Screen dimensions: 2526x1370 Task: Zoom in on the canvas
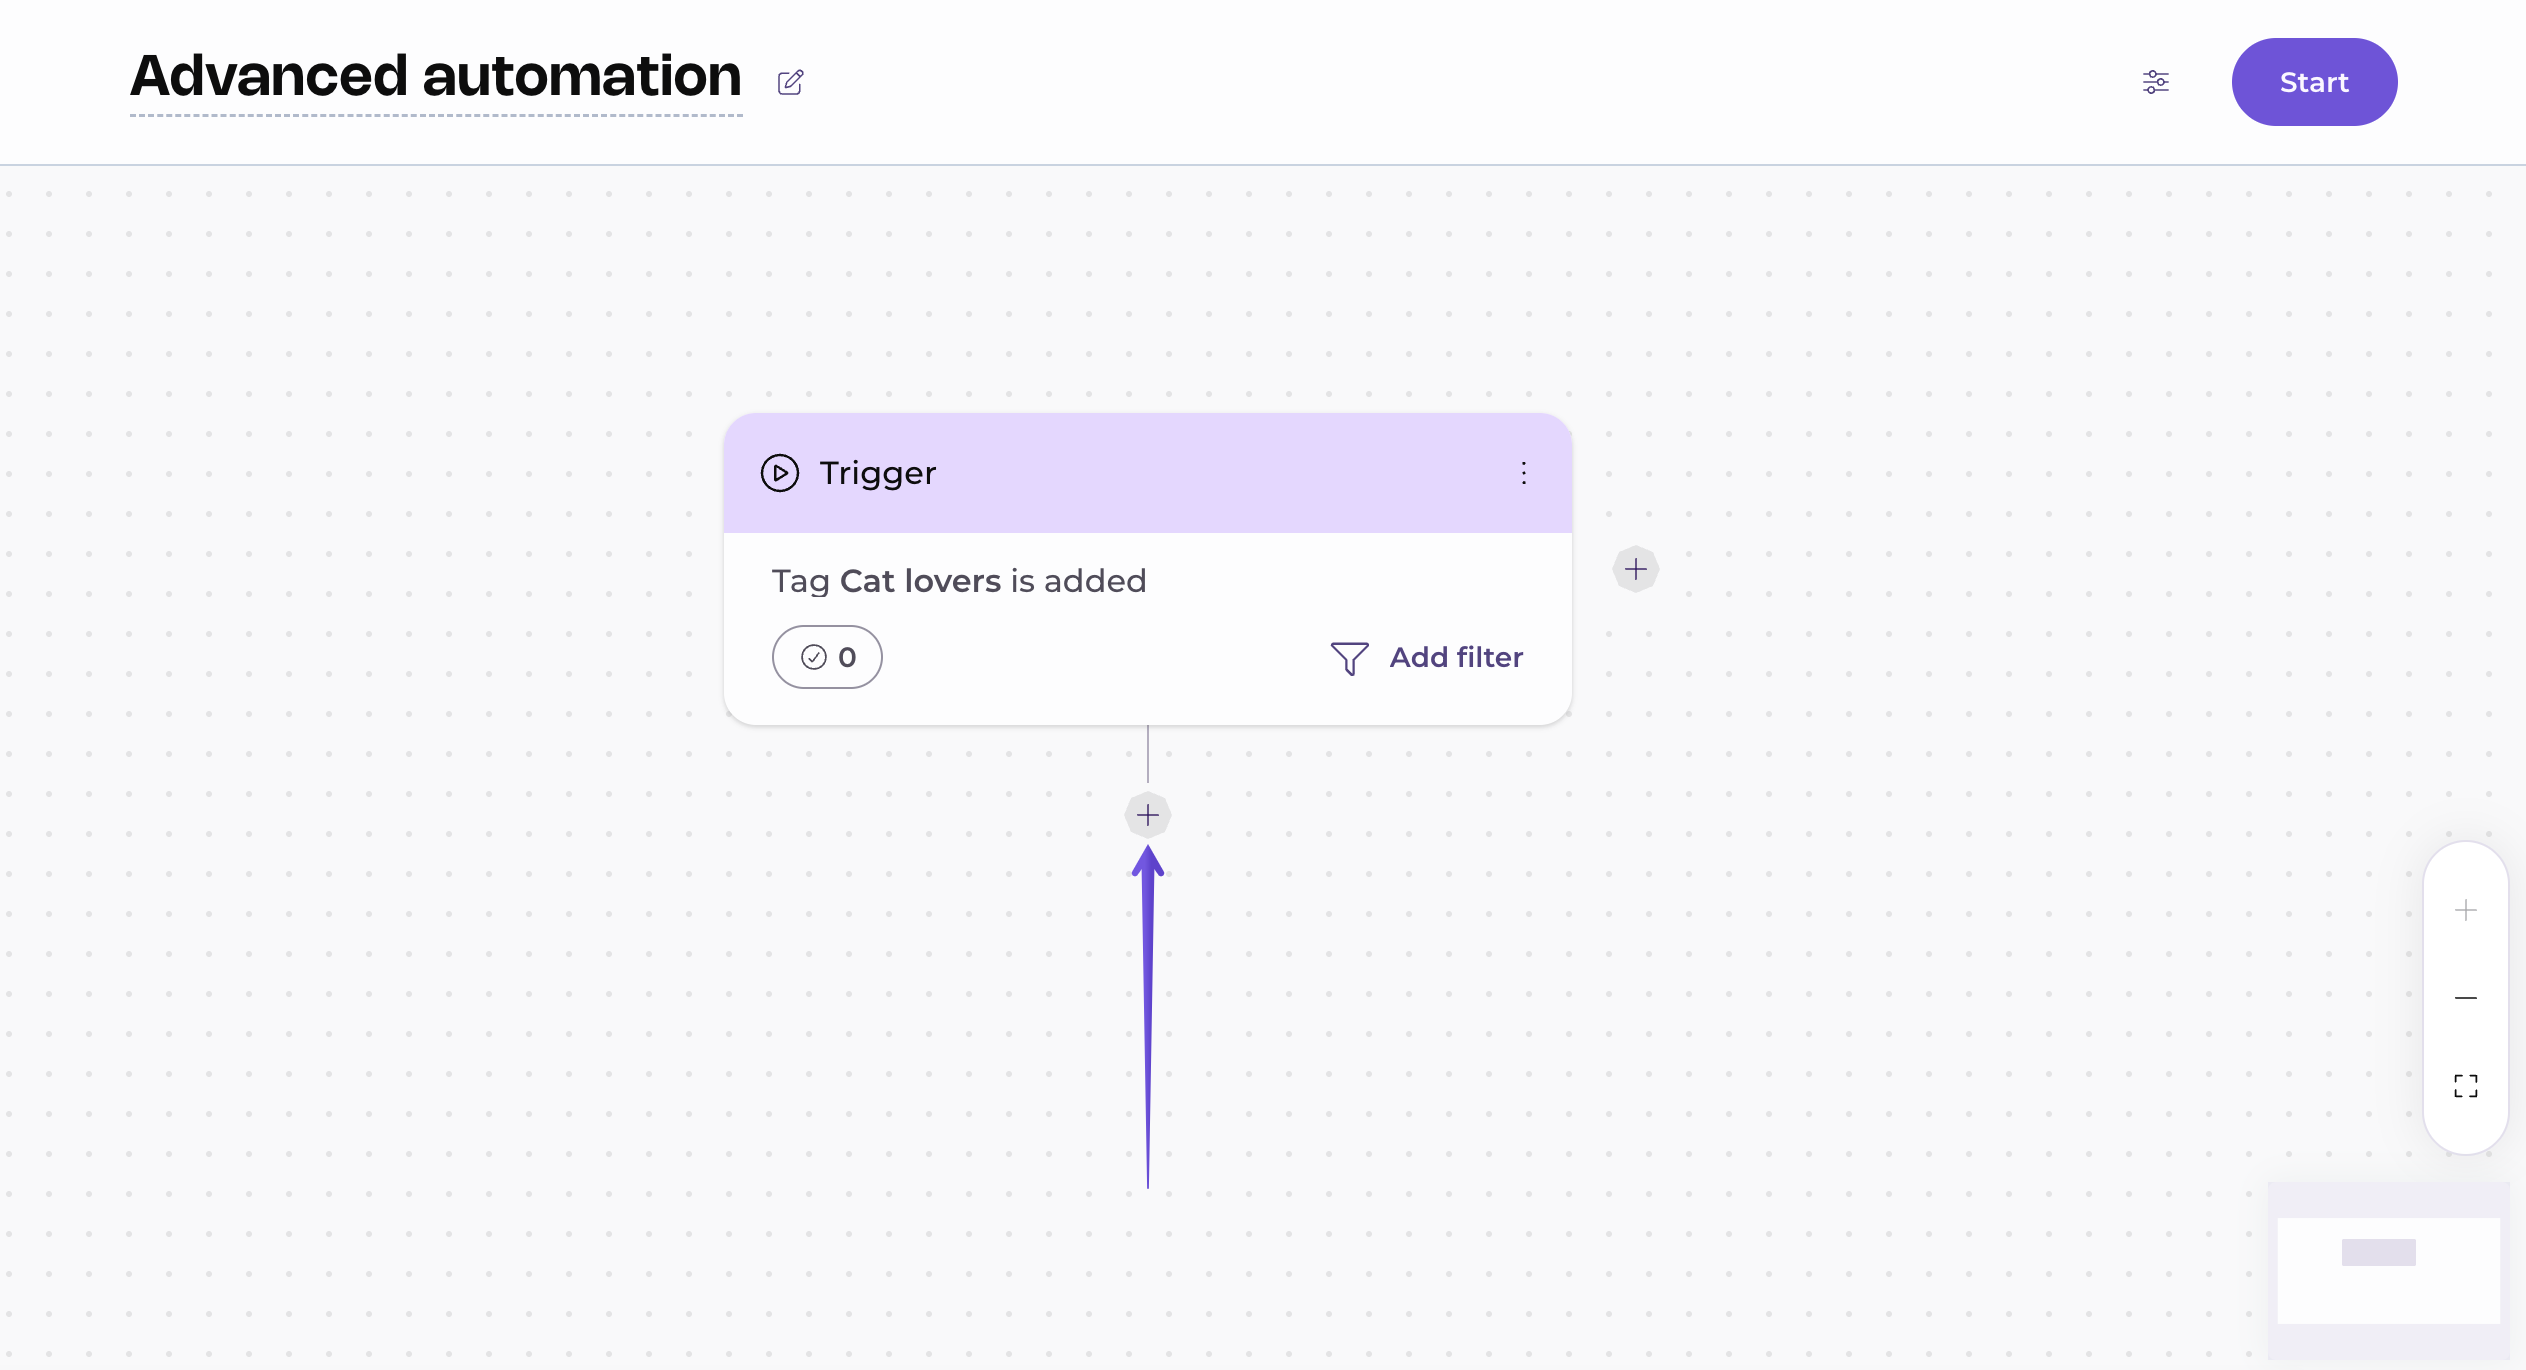coord(2466,910)
